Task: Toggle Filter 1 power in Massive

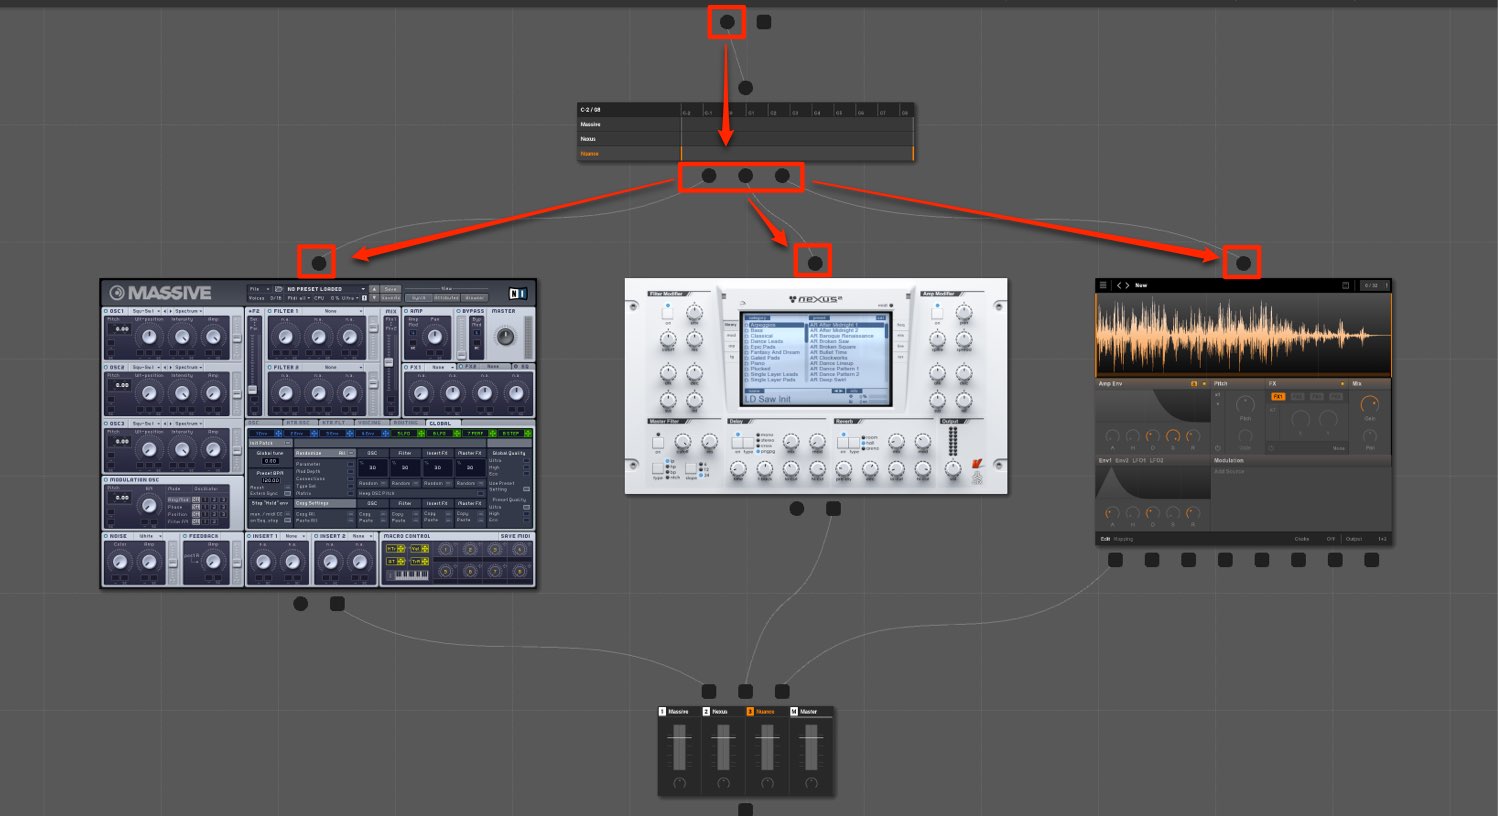Action: pos(269,311)
